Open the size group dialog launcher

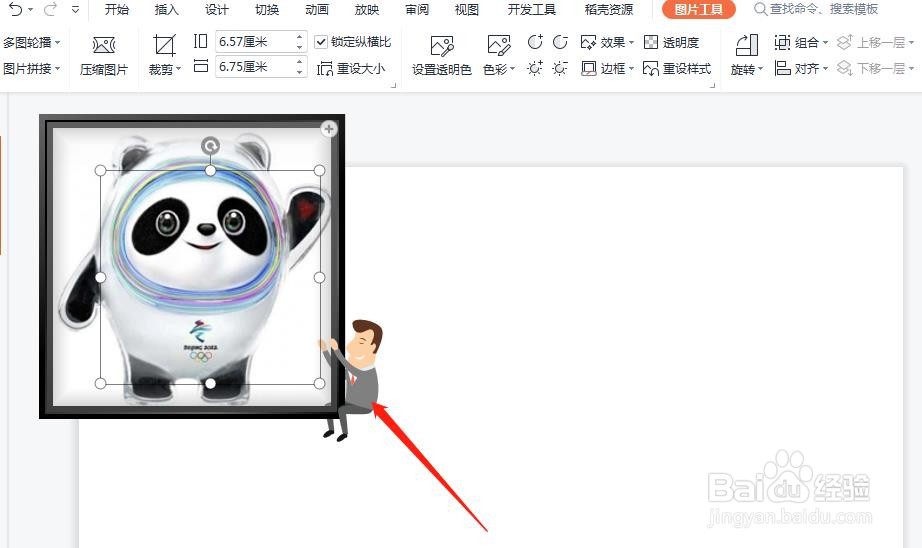coord(393,85)
